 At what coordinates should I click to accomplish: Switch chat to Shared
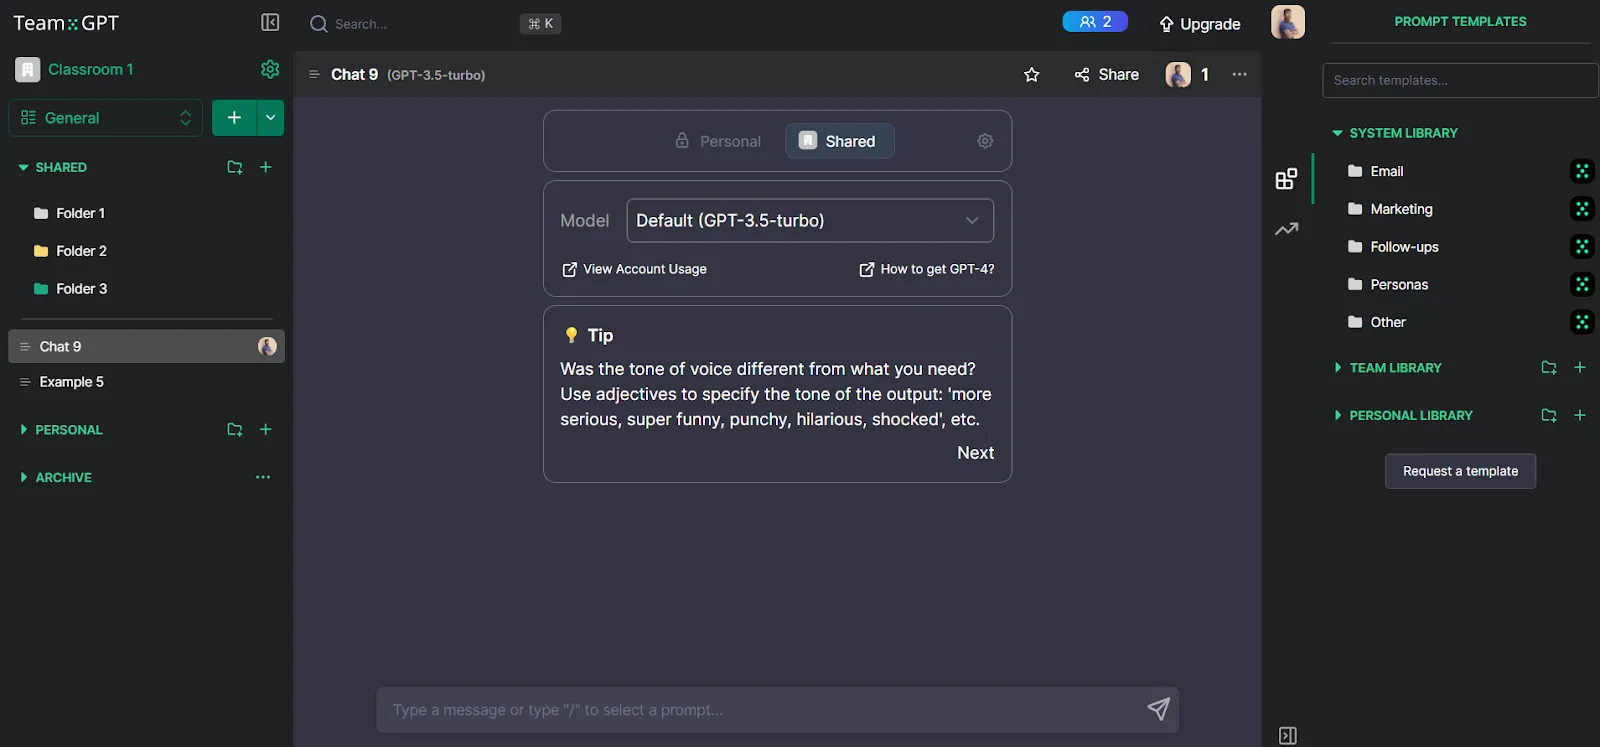point(839,141)
